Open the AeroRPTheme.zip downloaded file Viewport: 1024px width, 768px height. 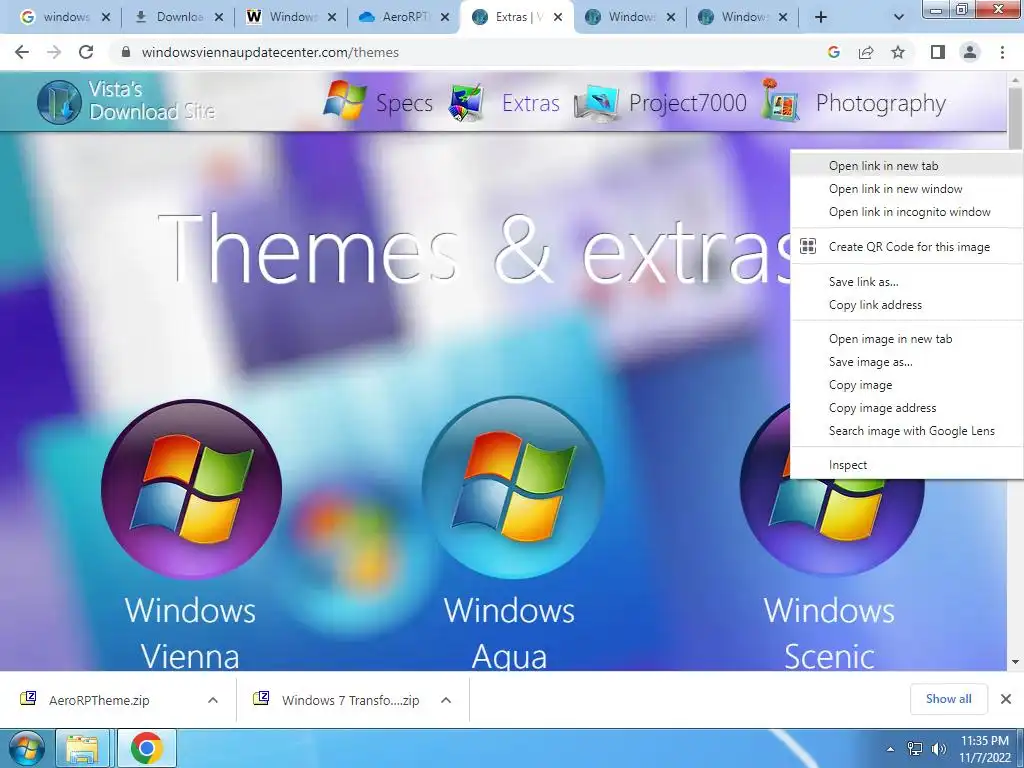[99, 700]
